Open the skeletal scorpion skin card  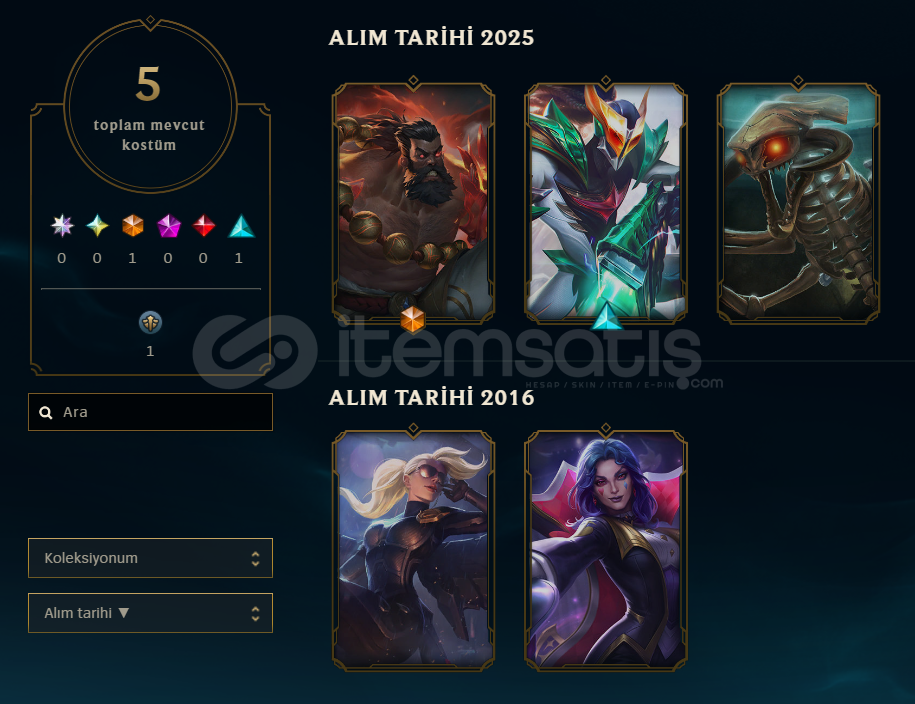pos(798,202)
